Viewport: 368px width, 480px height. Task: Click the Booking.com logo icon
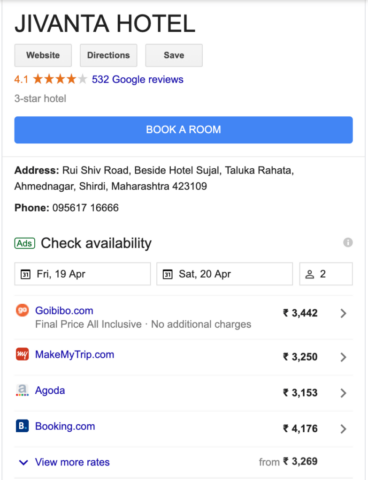tap(22, 426)
